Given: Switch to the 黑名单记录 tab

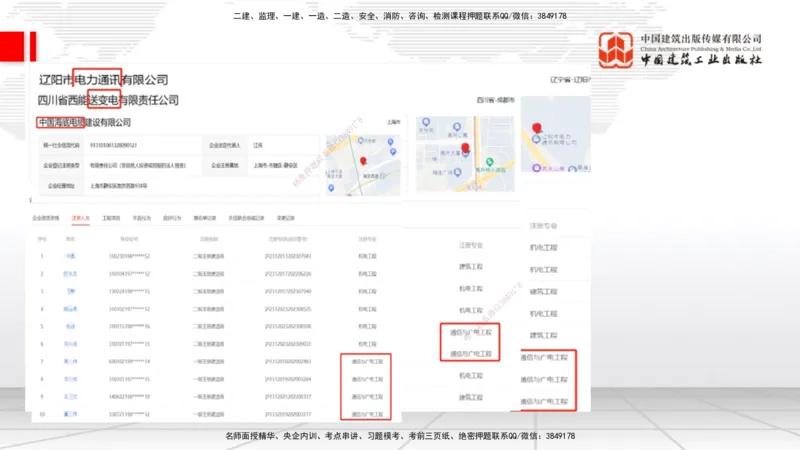Looking at the screenshot, I should (205, 218).
